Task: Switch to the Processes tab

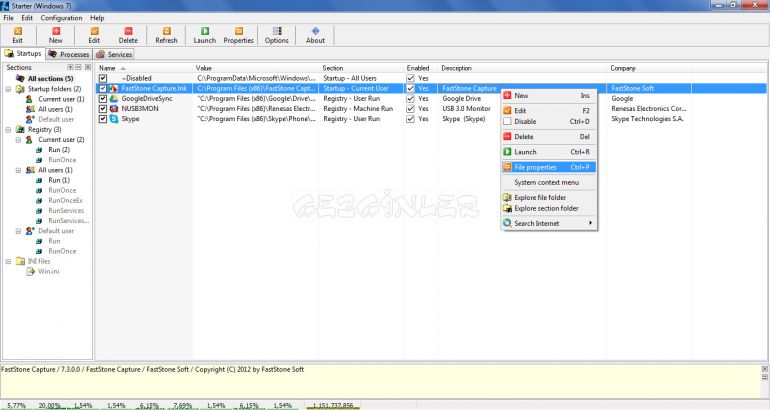Action: tap(69, 54)
